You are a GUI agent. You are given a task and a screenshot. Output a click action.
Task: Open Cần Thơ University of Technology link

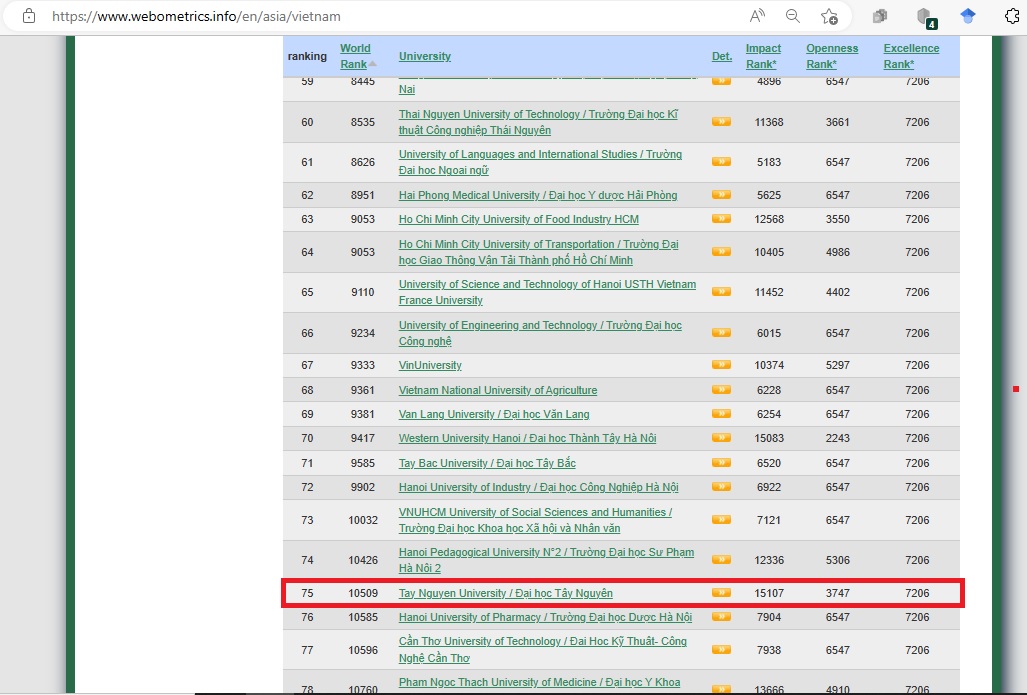click(x=543, y=649)
